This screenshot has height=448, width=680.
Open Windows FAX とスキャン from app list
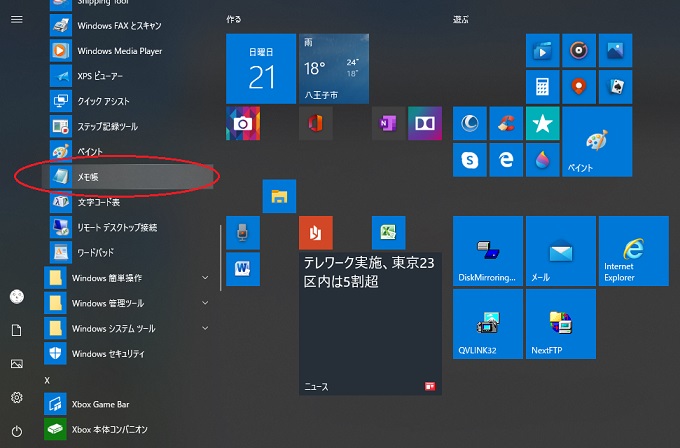(x=128, y=26)
